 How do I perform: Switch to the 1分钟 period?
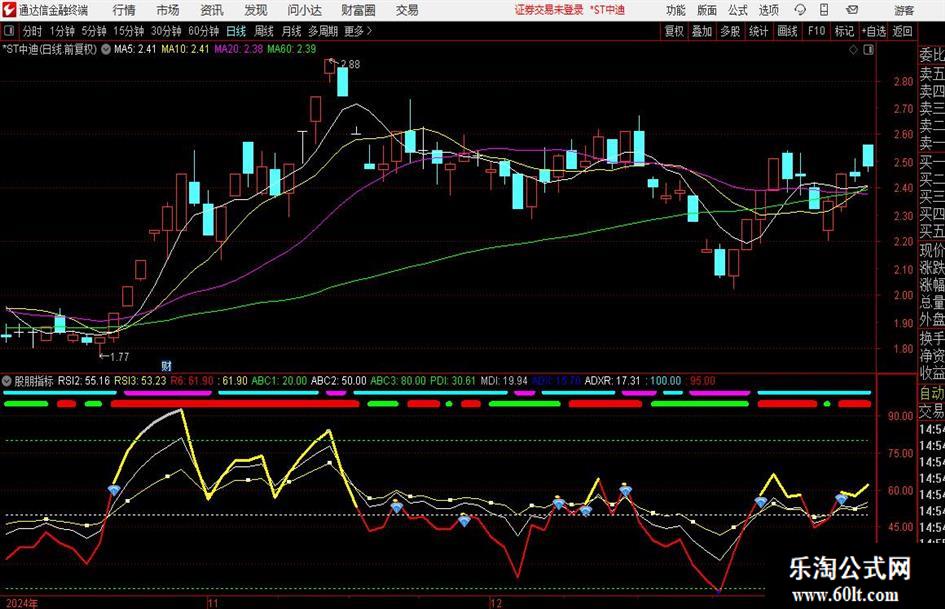pos(62,31)
